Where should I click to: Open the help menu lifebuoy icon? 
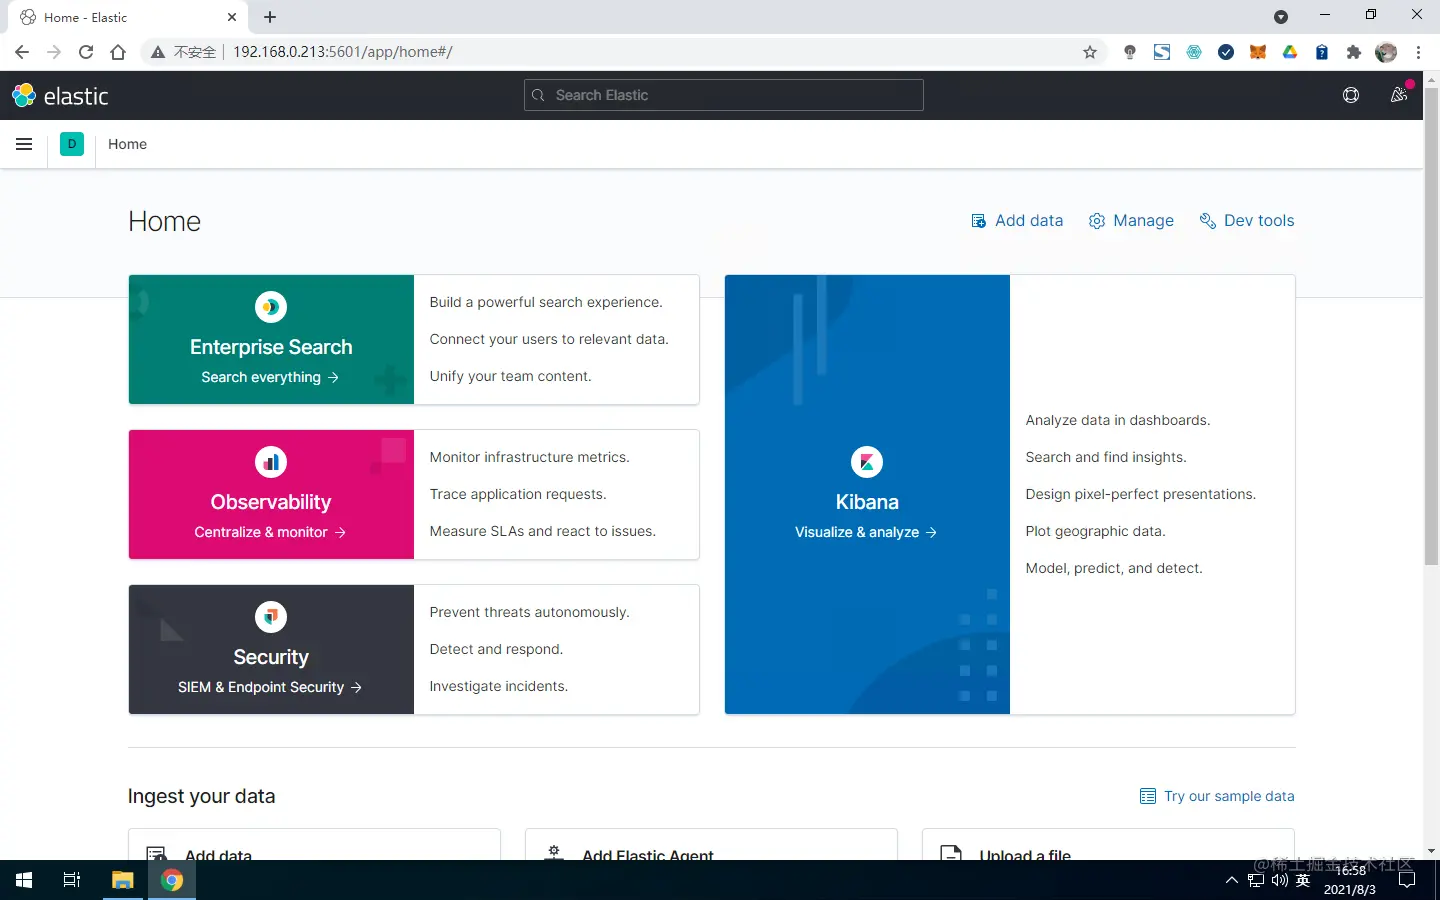tap(1351, 95)
